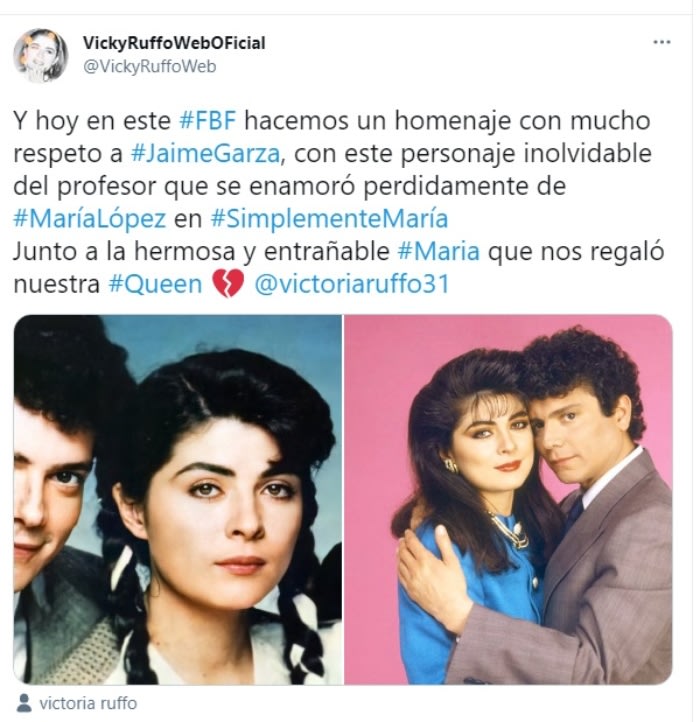This screenshot has height=722, width=700.
Task: Open the #Queen hashtag
Action: (156, 284)
